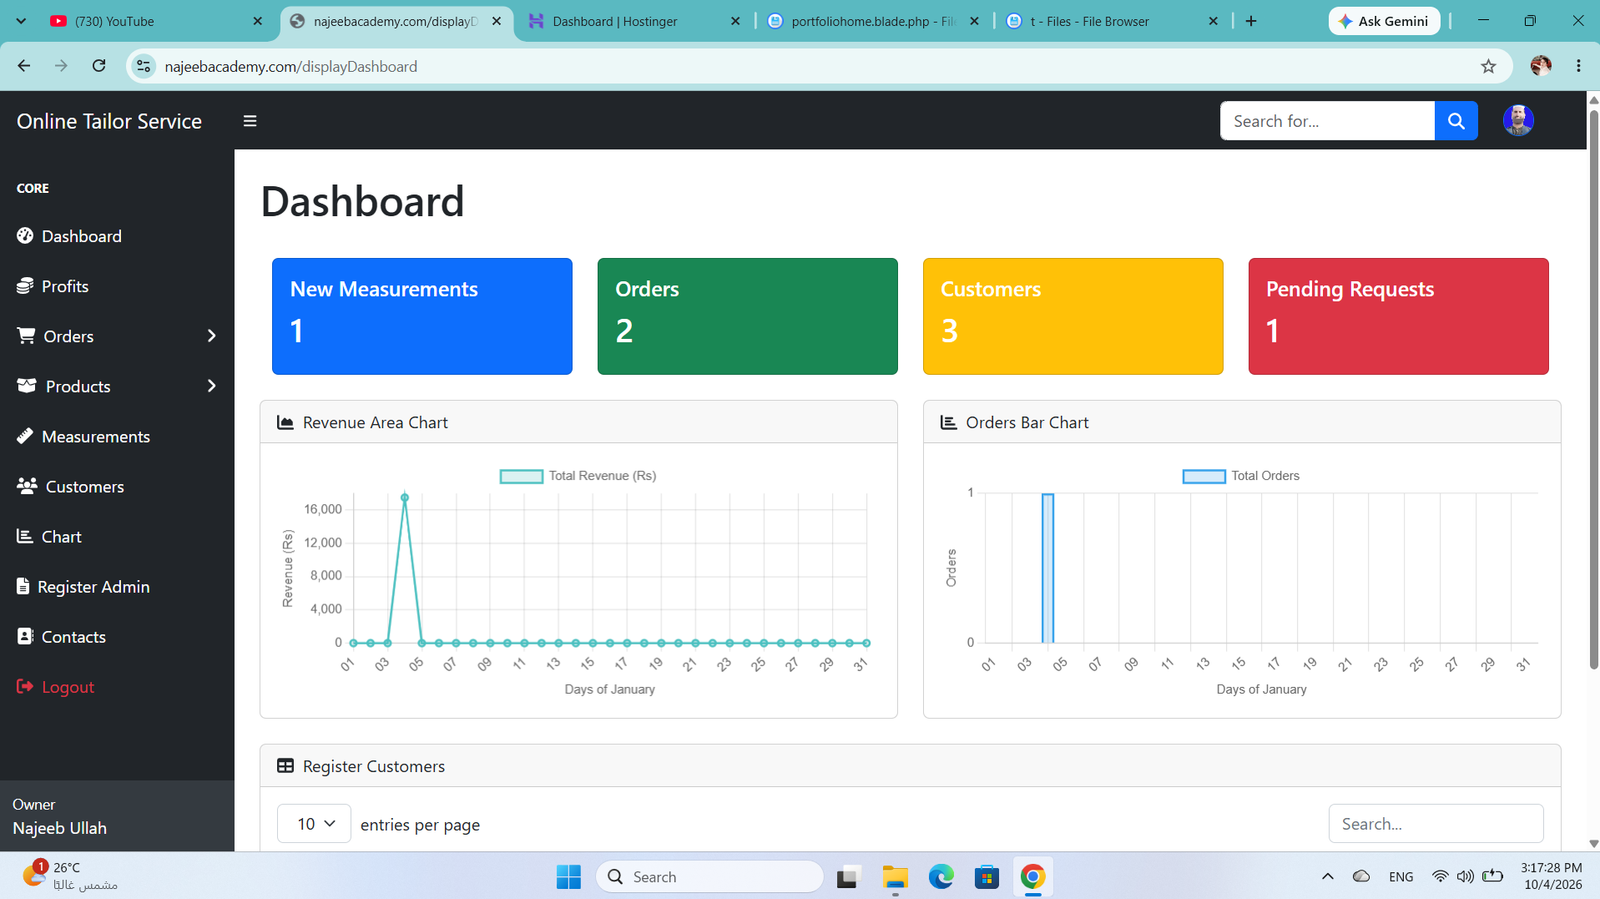The height and width of the screenshot is (899, 1600).
Task: Open the Pending Requests card
Action: [1398, 316]
